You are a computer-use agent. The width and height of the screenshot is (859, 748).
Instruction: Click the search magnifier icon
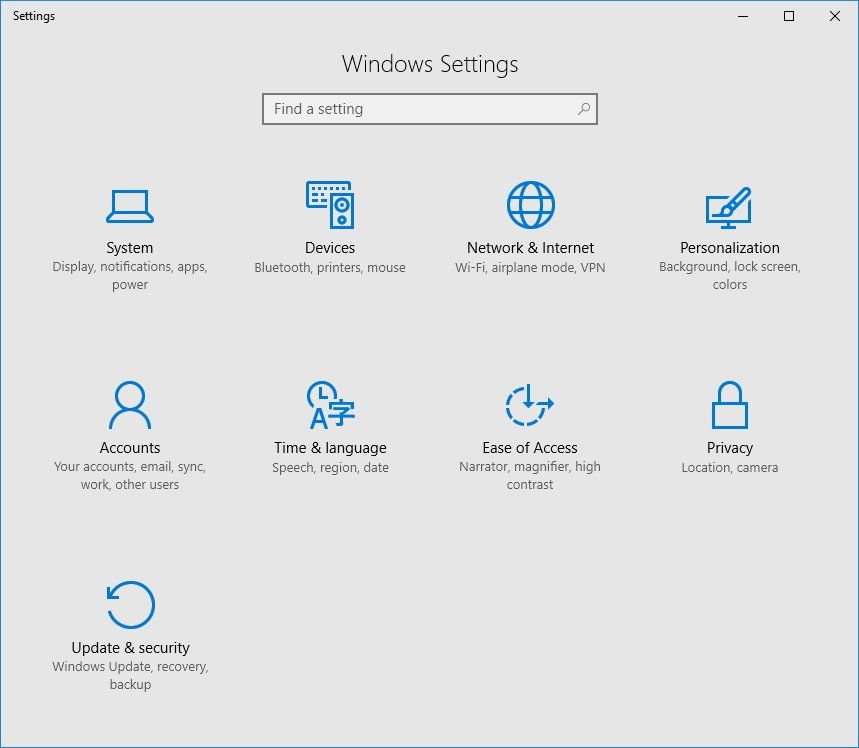pyautogui.click(x=583, y=108)
